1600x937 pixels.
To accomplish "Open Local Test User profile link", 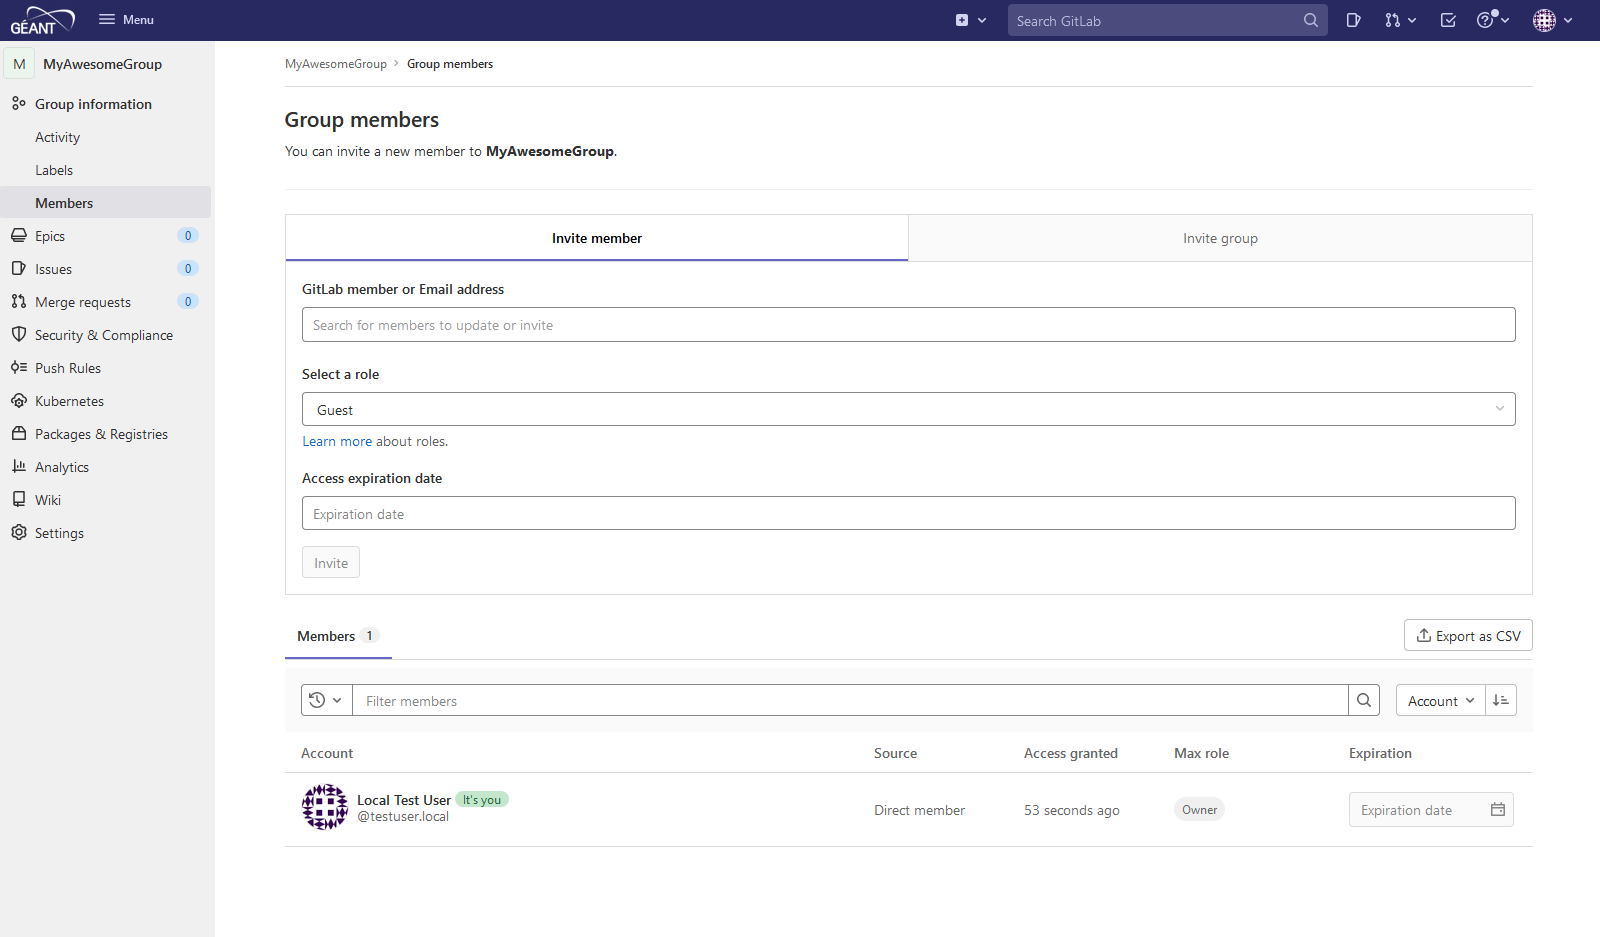I will coord(404,800).
